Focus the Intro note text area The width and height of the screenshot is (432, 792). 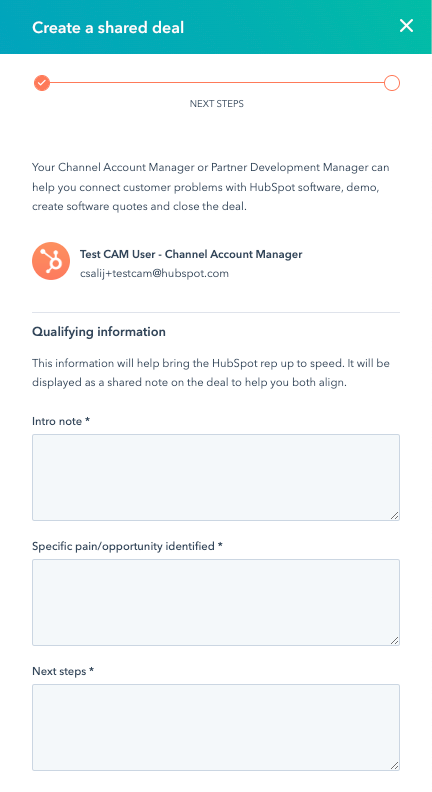[x=216, y=477]
